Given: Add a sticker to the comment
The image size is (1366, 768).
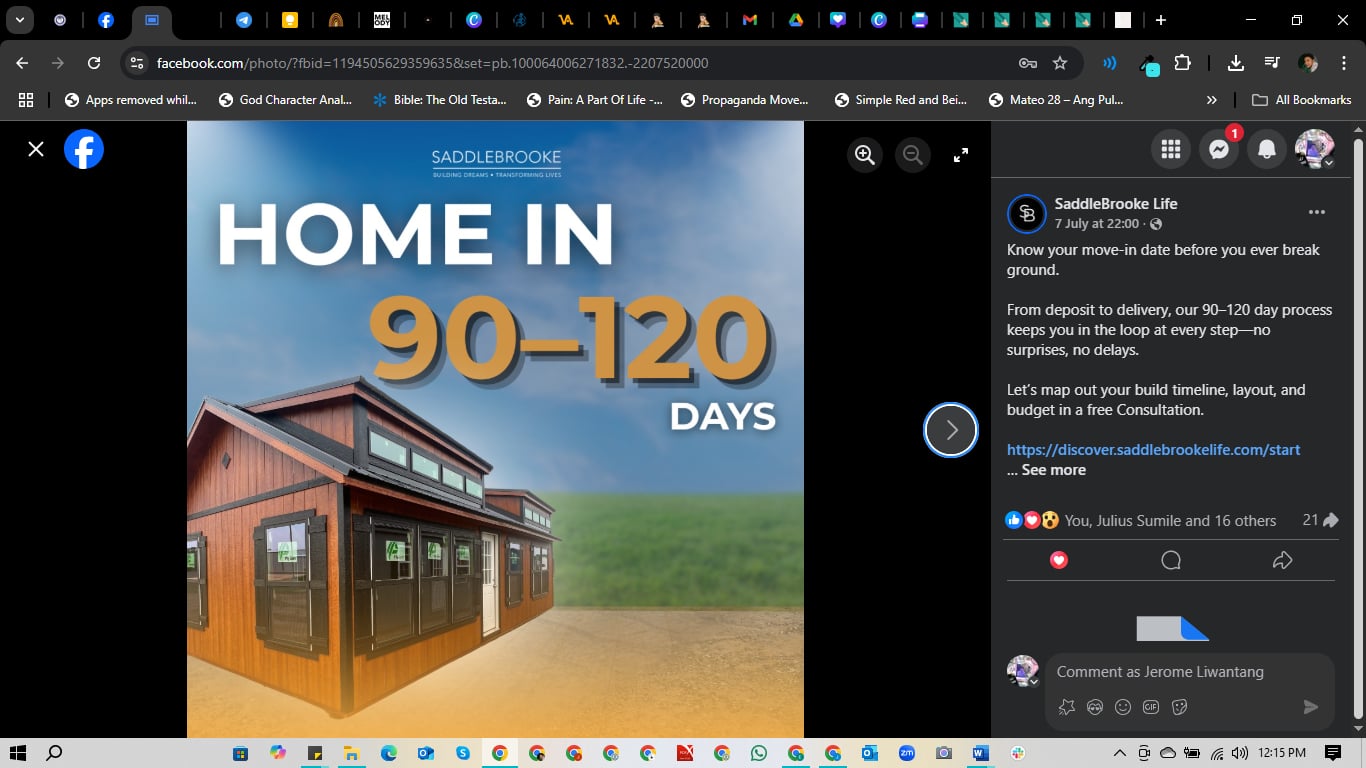Looking at the screenshot, I should 1179,707.
